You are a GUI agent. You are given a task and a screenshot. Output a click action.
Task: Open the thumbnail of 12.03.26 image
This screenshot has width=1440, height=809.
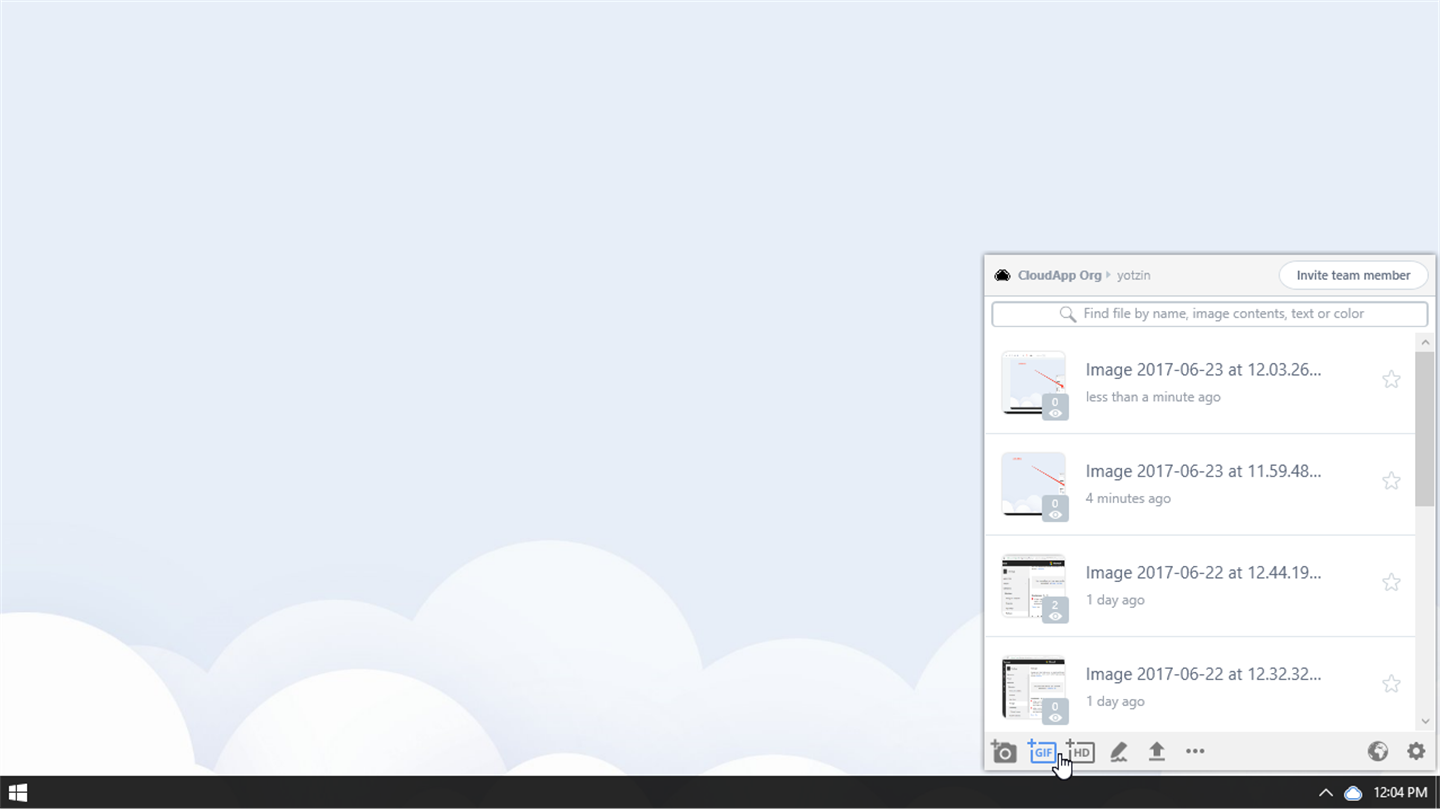pyautogui.click(x=1034, y=383)
